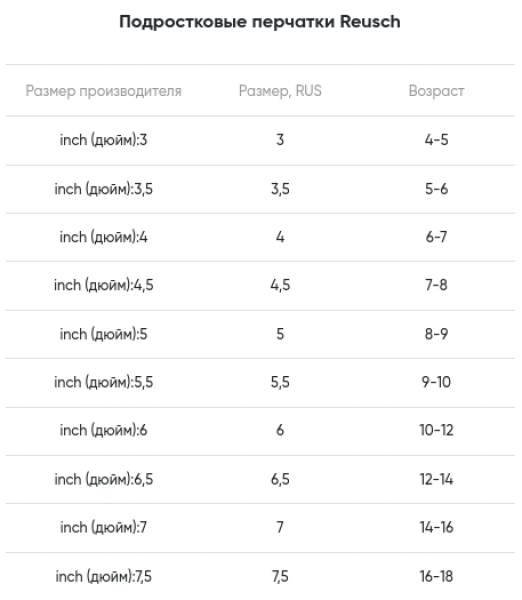522x600 pixels.
Task: Select the age value 16-18
Action: pos(436,577)
